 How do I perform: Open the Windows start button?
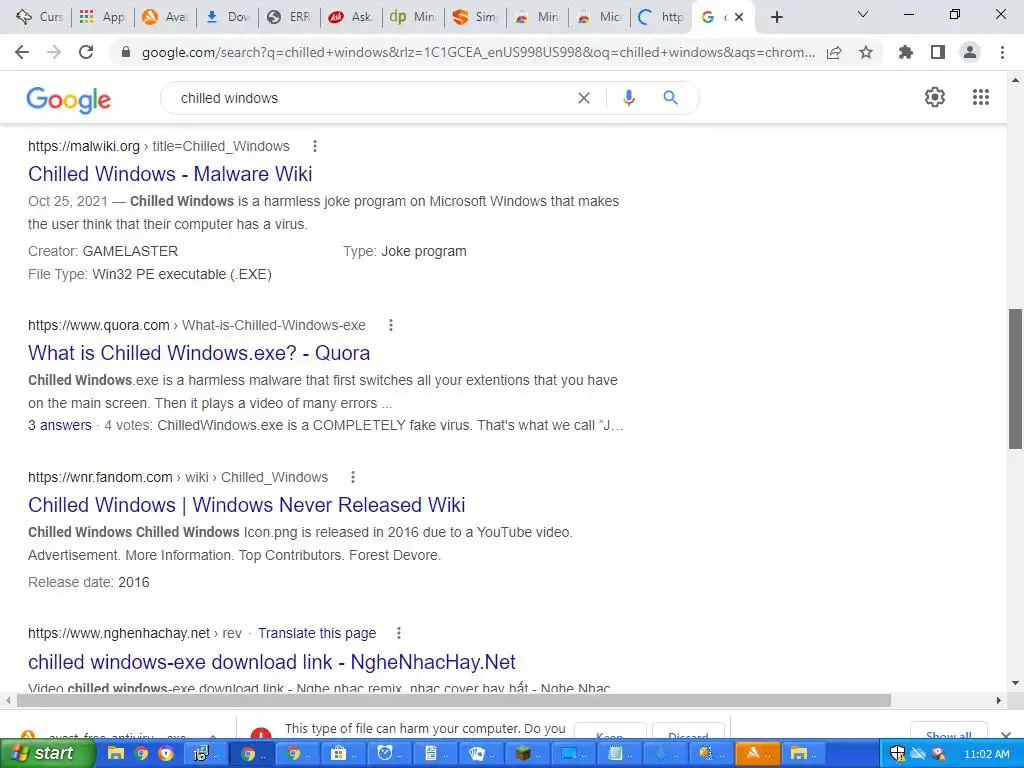click(x=47, y=754)
